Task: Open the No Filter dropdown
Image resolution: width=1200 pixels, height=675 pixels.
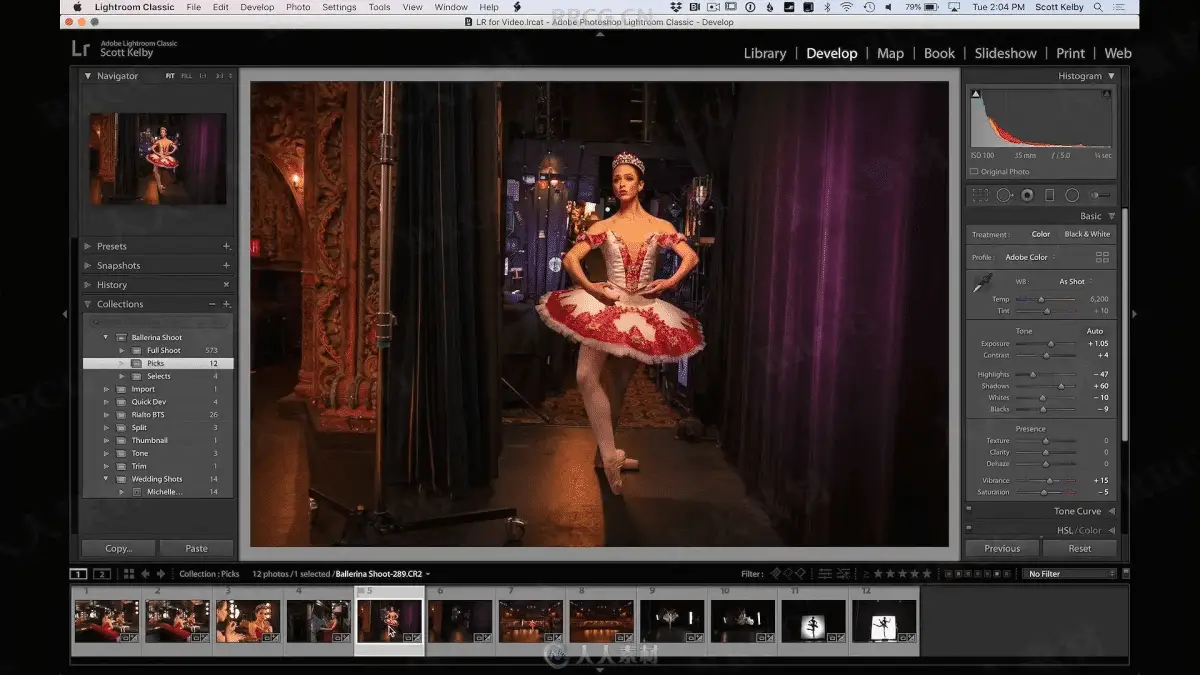Action: click(1070, 574)
